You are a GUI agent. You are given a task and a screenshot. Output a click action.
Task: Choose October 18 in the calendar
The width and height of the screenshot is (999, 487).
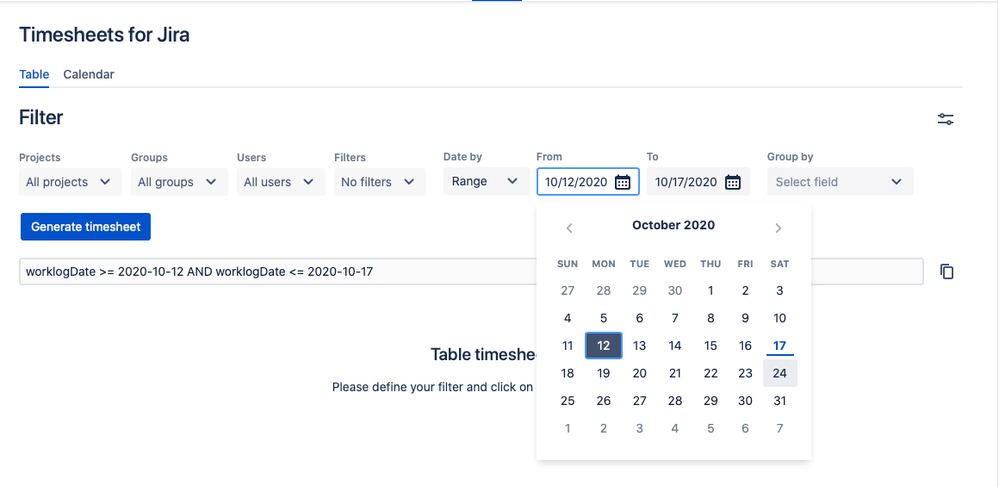[568, 373]
